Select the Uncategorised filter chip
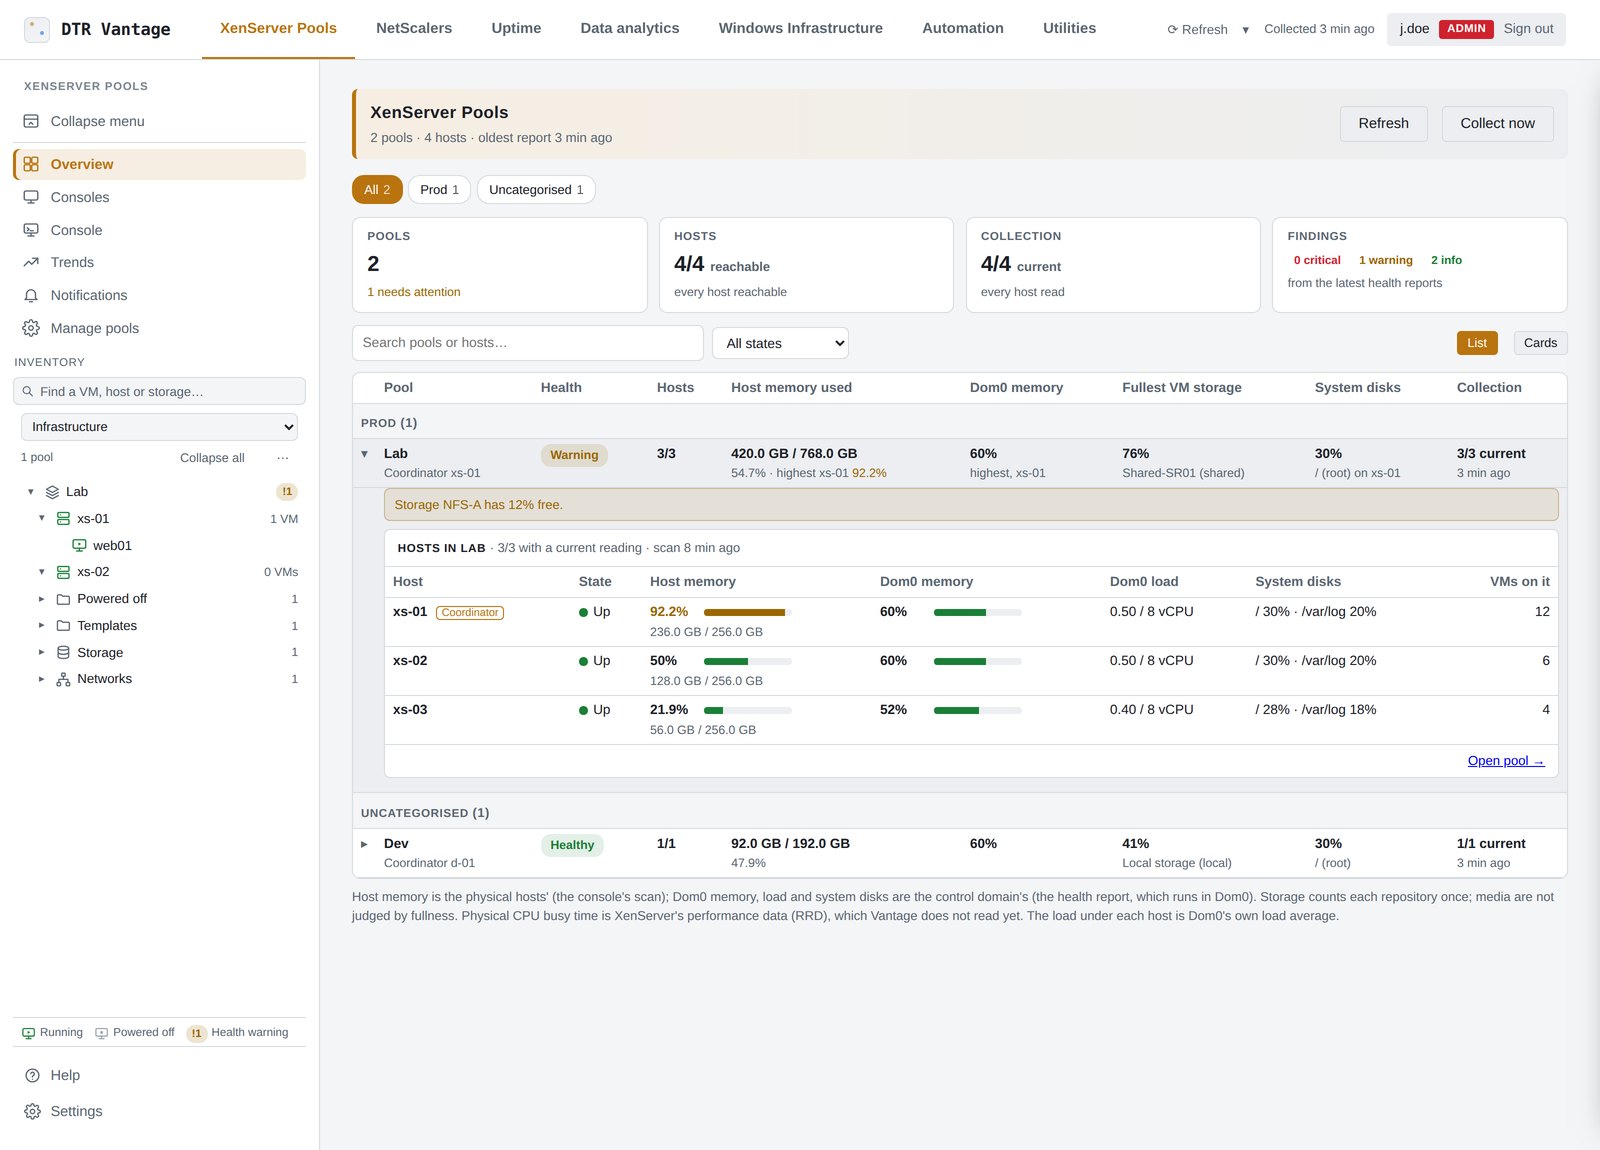The image size is (1600, 1150). [x=536, y=190]
